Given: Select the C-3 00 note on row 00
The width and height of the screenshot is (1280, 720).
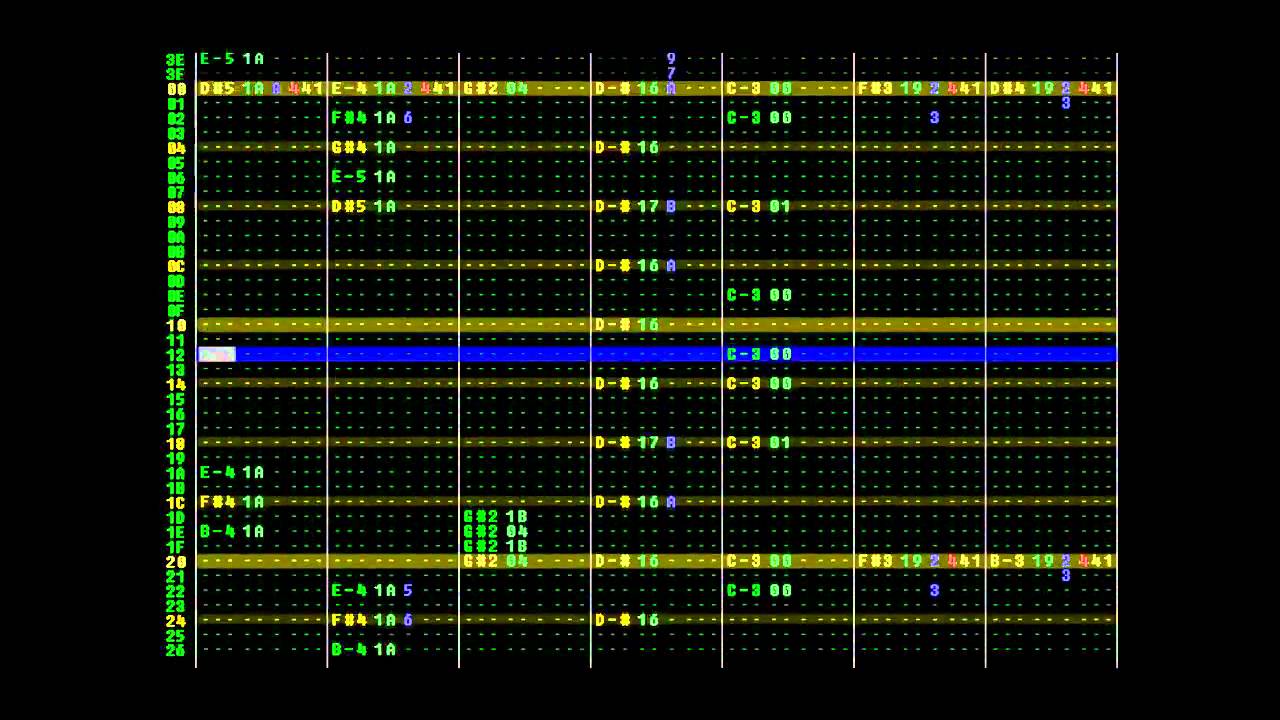Looking at the screenshot, I should [x=759, y=89].
